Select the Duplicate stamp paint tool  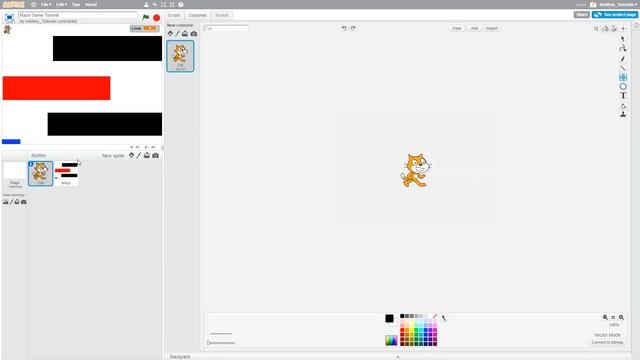pos(623,114)
